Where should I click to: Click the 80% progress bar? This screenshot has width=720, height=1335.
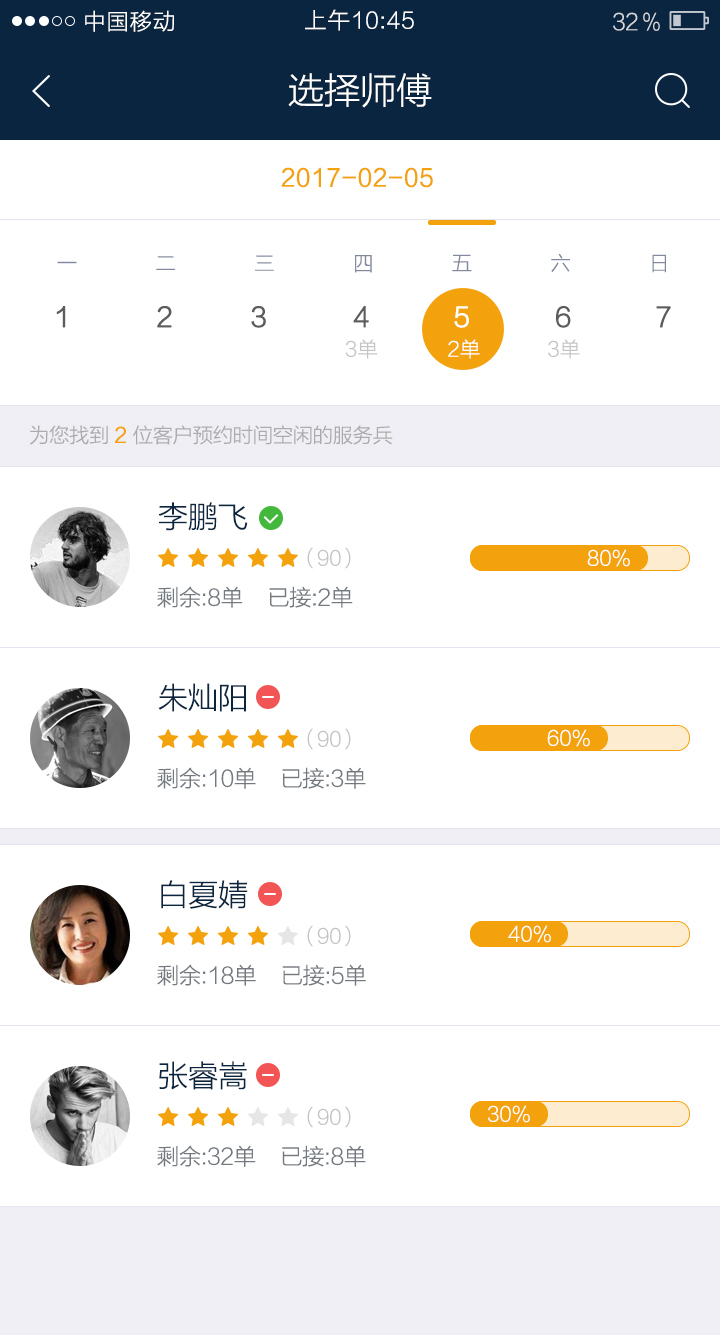pos(579,558)
